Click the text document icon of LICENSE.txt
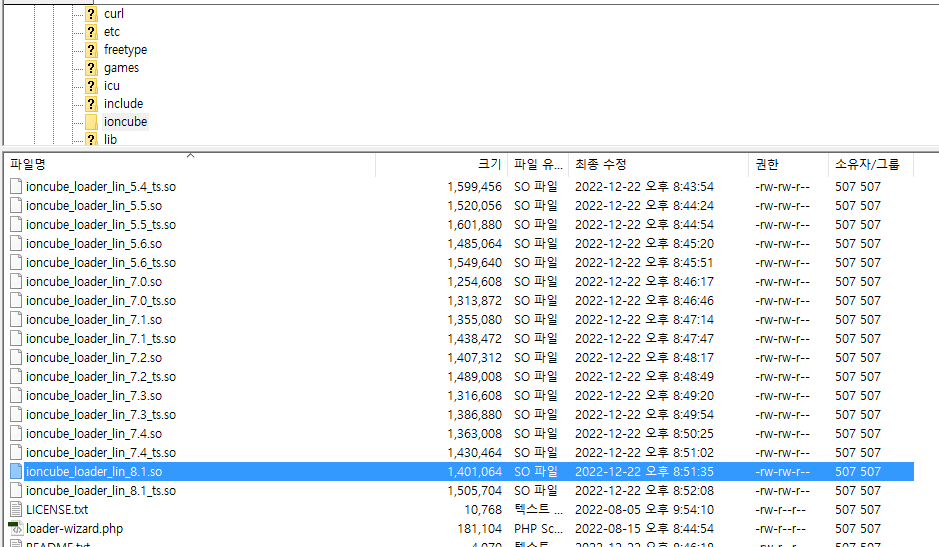 pos(16,510)
